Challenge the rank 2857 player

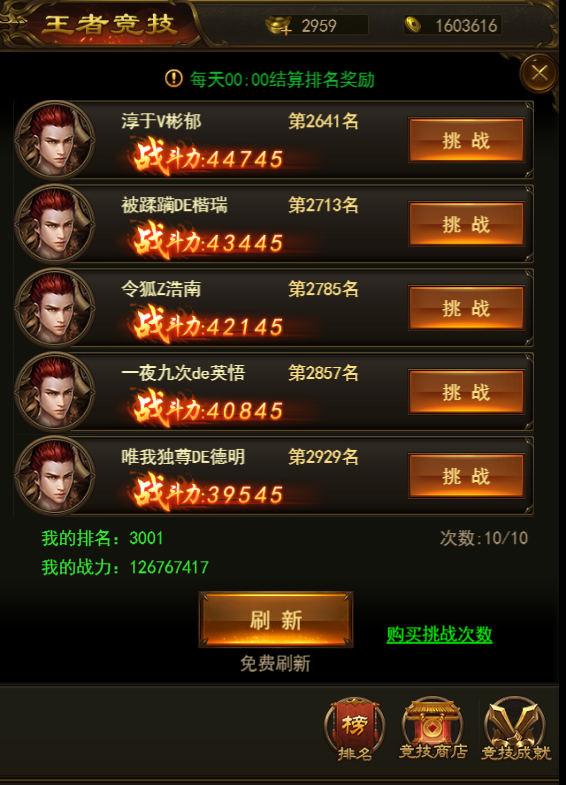[x=466, y=392]
